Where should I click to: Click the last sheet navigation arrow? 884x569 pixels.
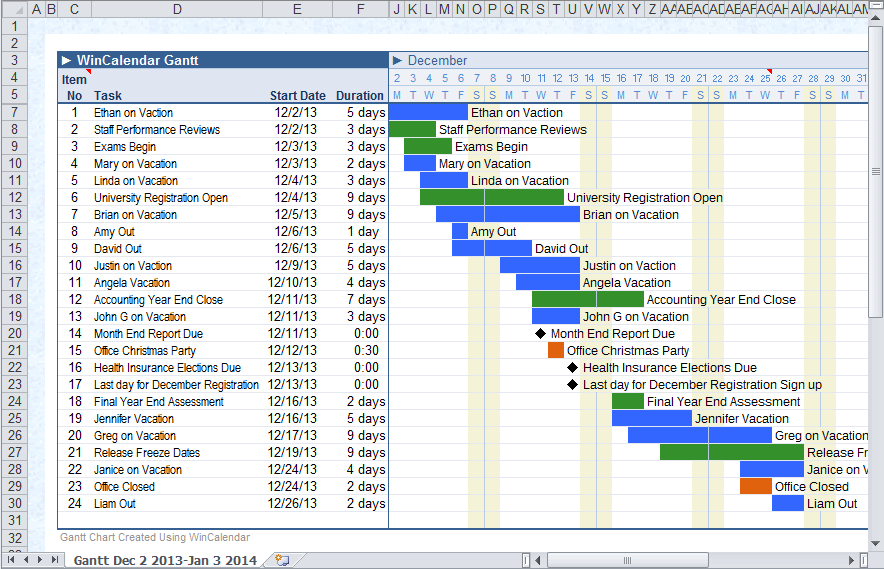(x=54, y=560)
